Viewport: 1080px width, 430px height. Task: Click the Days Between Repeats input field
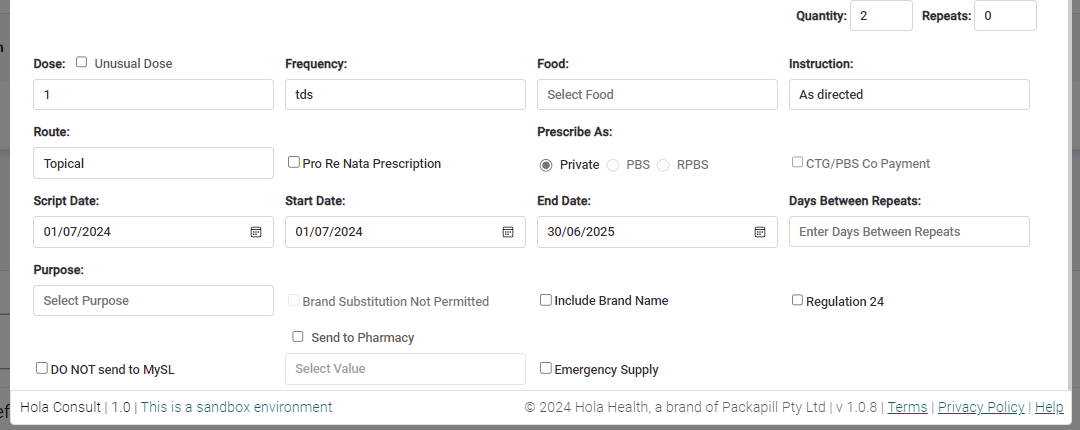click(x=909, y=232)
